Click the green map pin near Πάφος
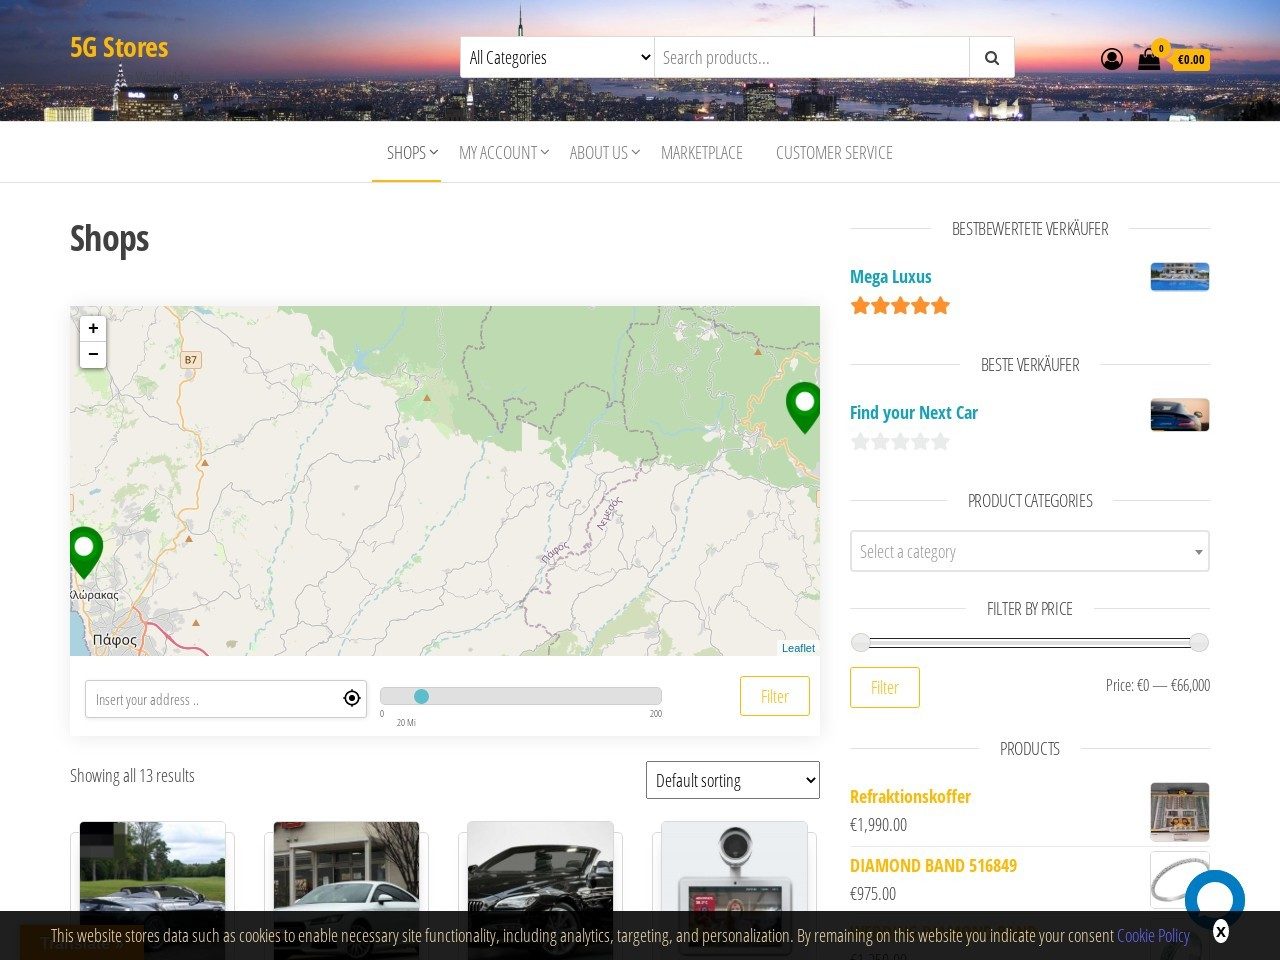The image size is (1280, 960). (85, 552)
